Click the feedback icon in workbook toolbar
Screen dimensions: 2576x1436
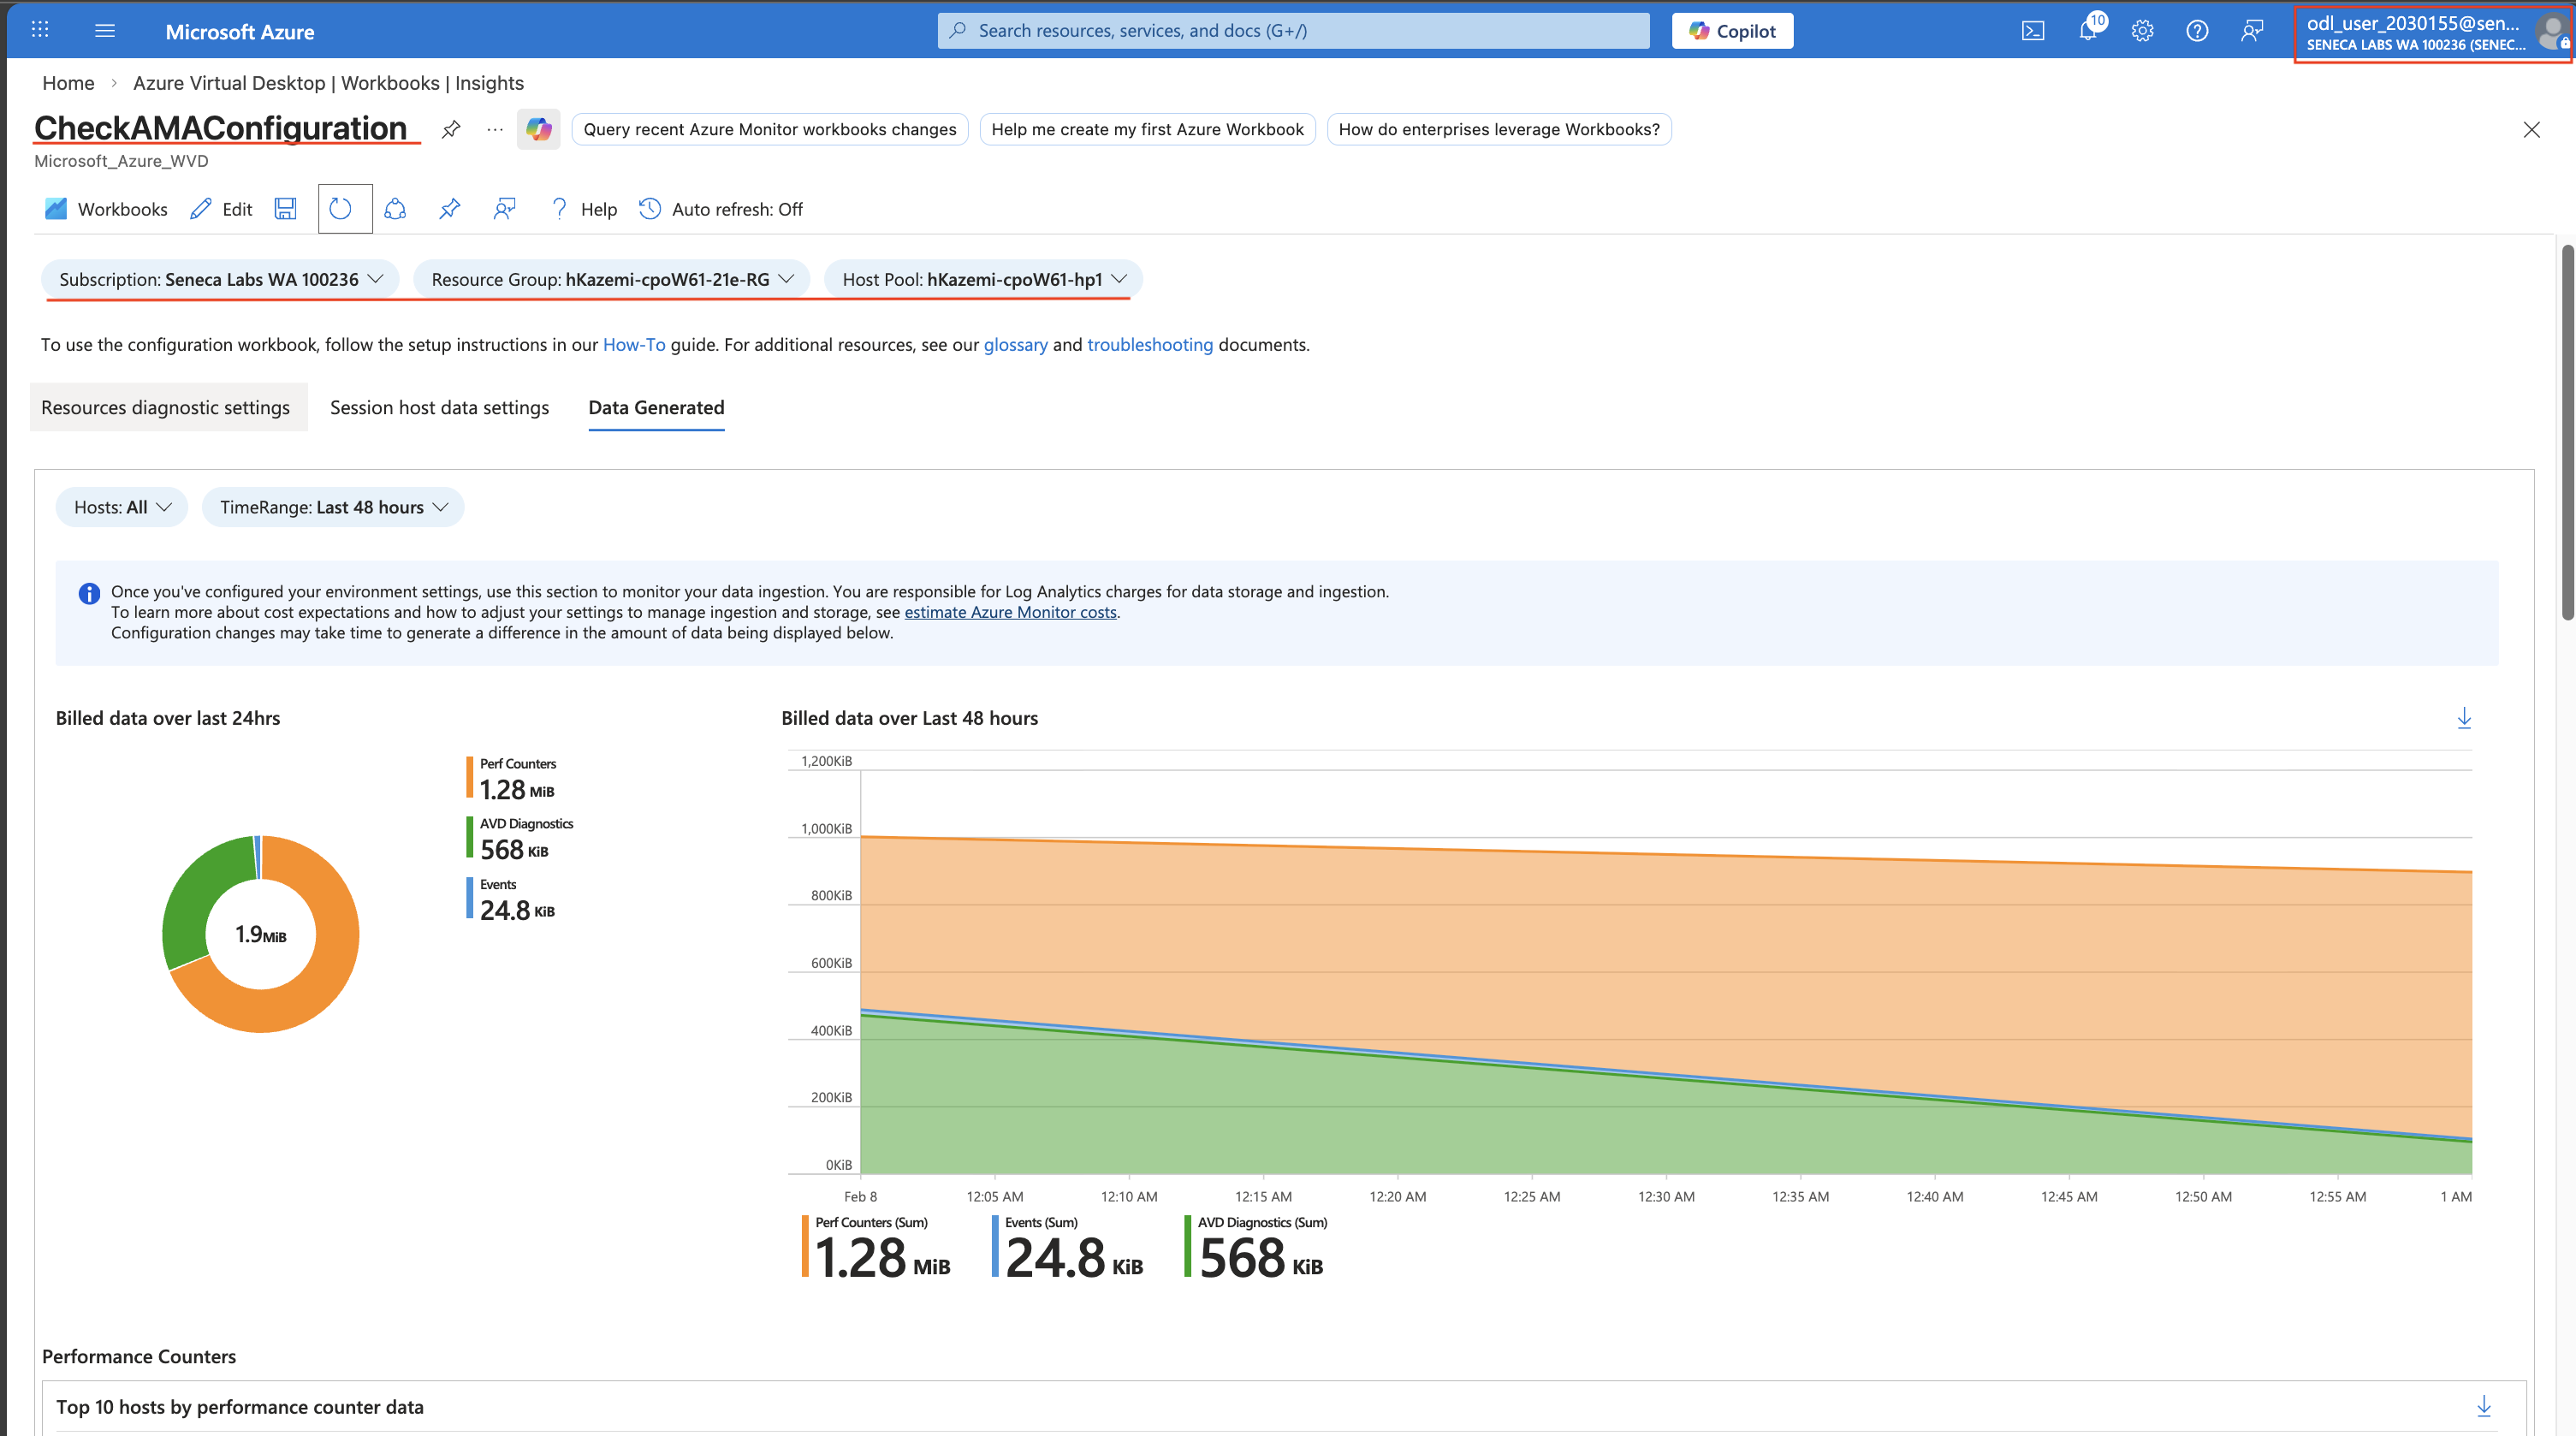click(x=505, y=209)
